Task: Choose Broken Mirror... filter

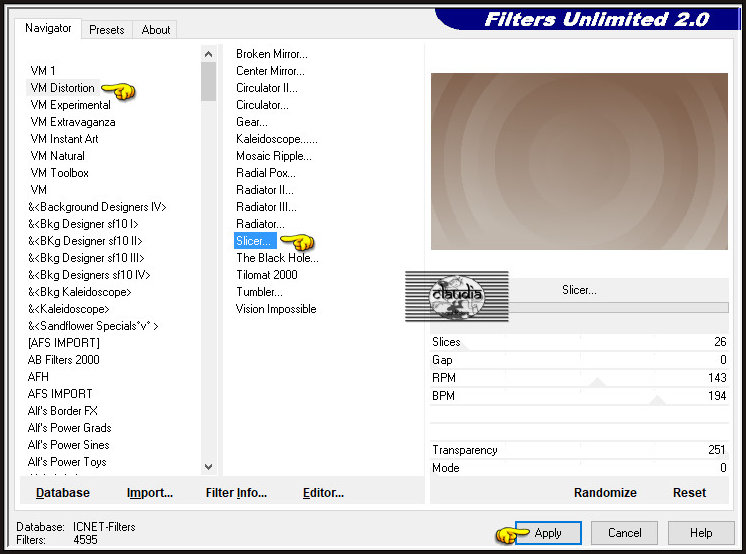Action: click(x=272, y=54)
